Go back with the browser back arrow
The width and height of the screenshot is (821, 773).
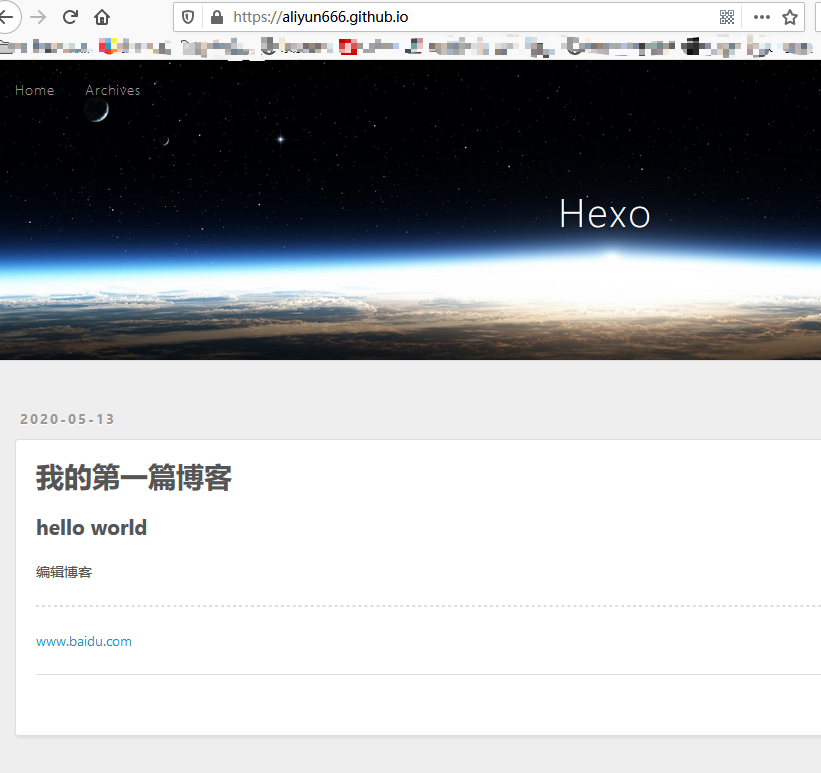7,17
